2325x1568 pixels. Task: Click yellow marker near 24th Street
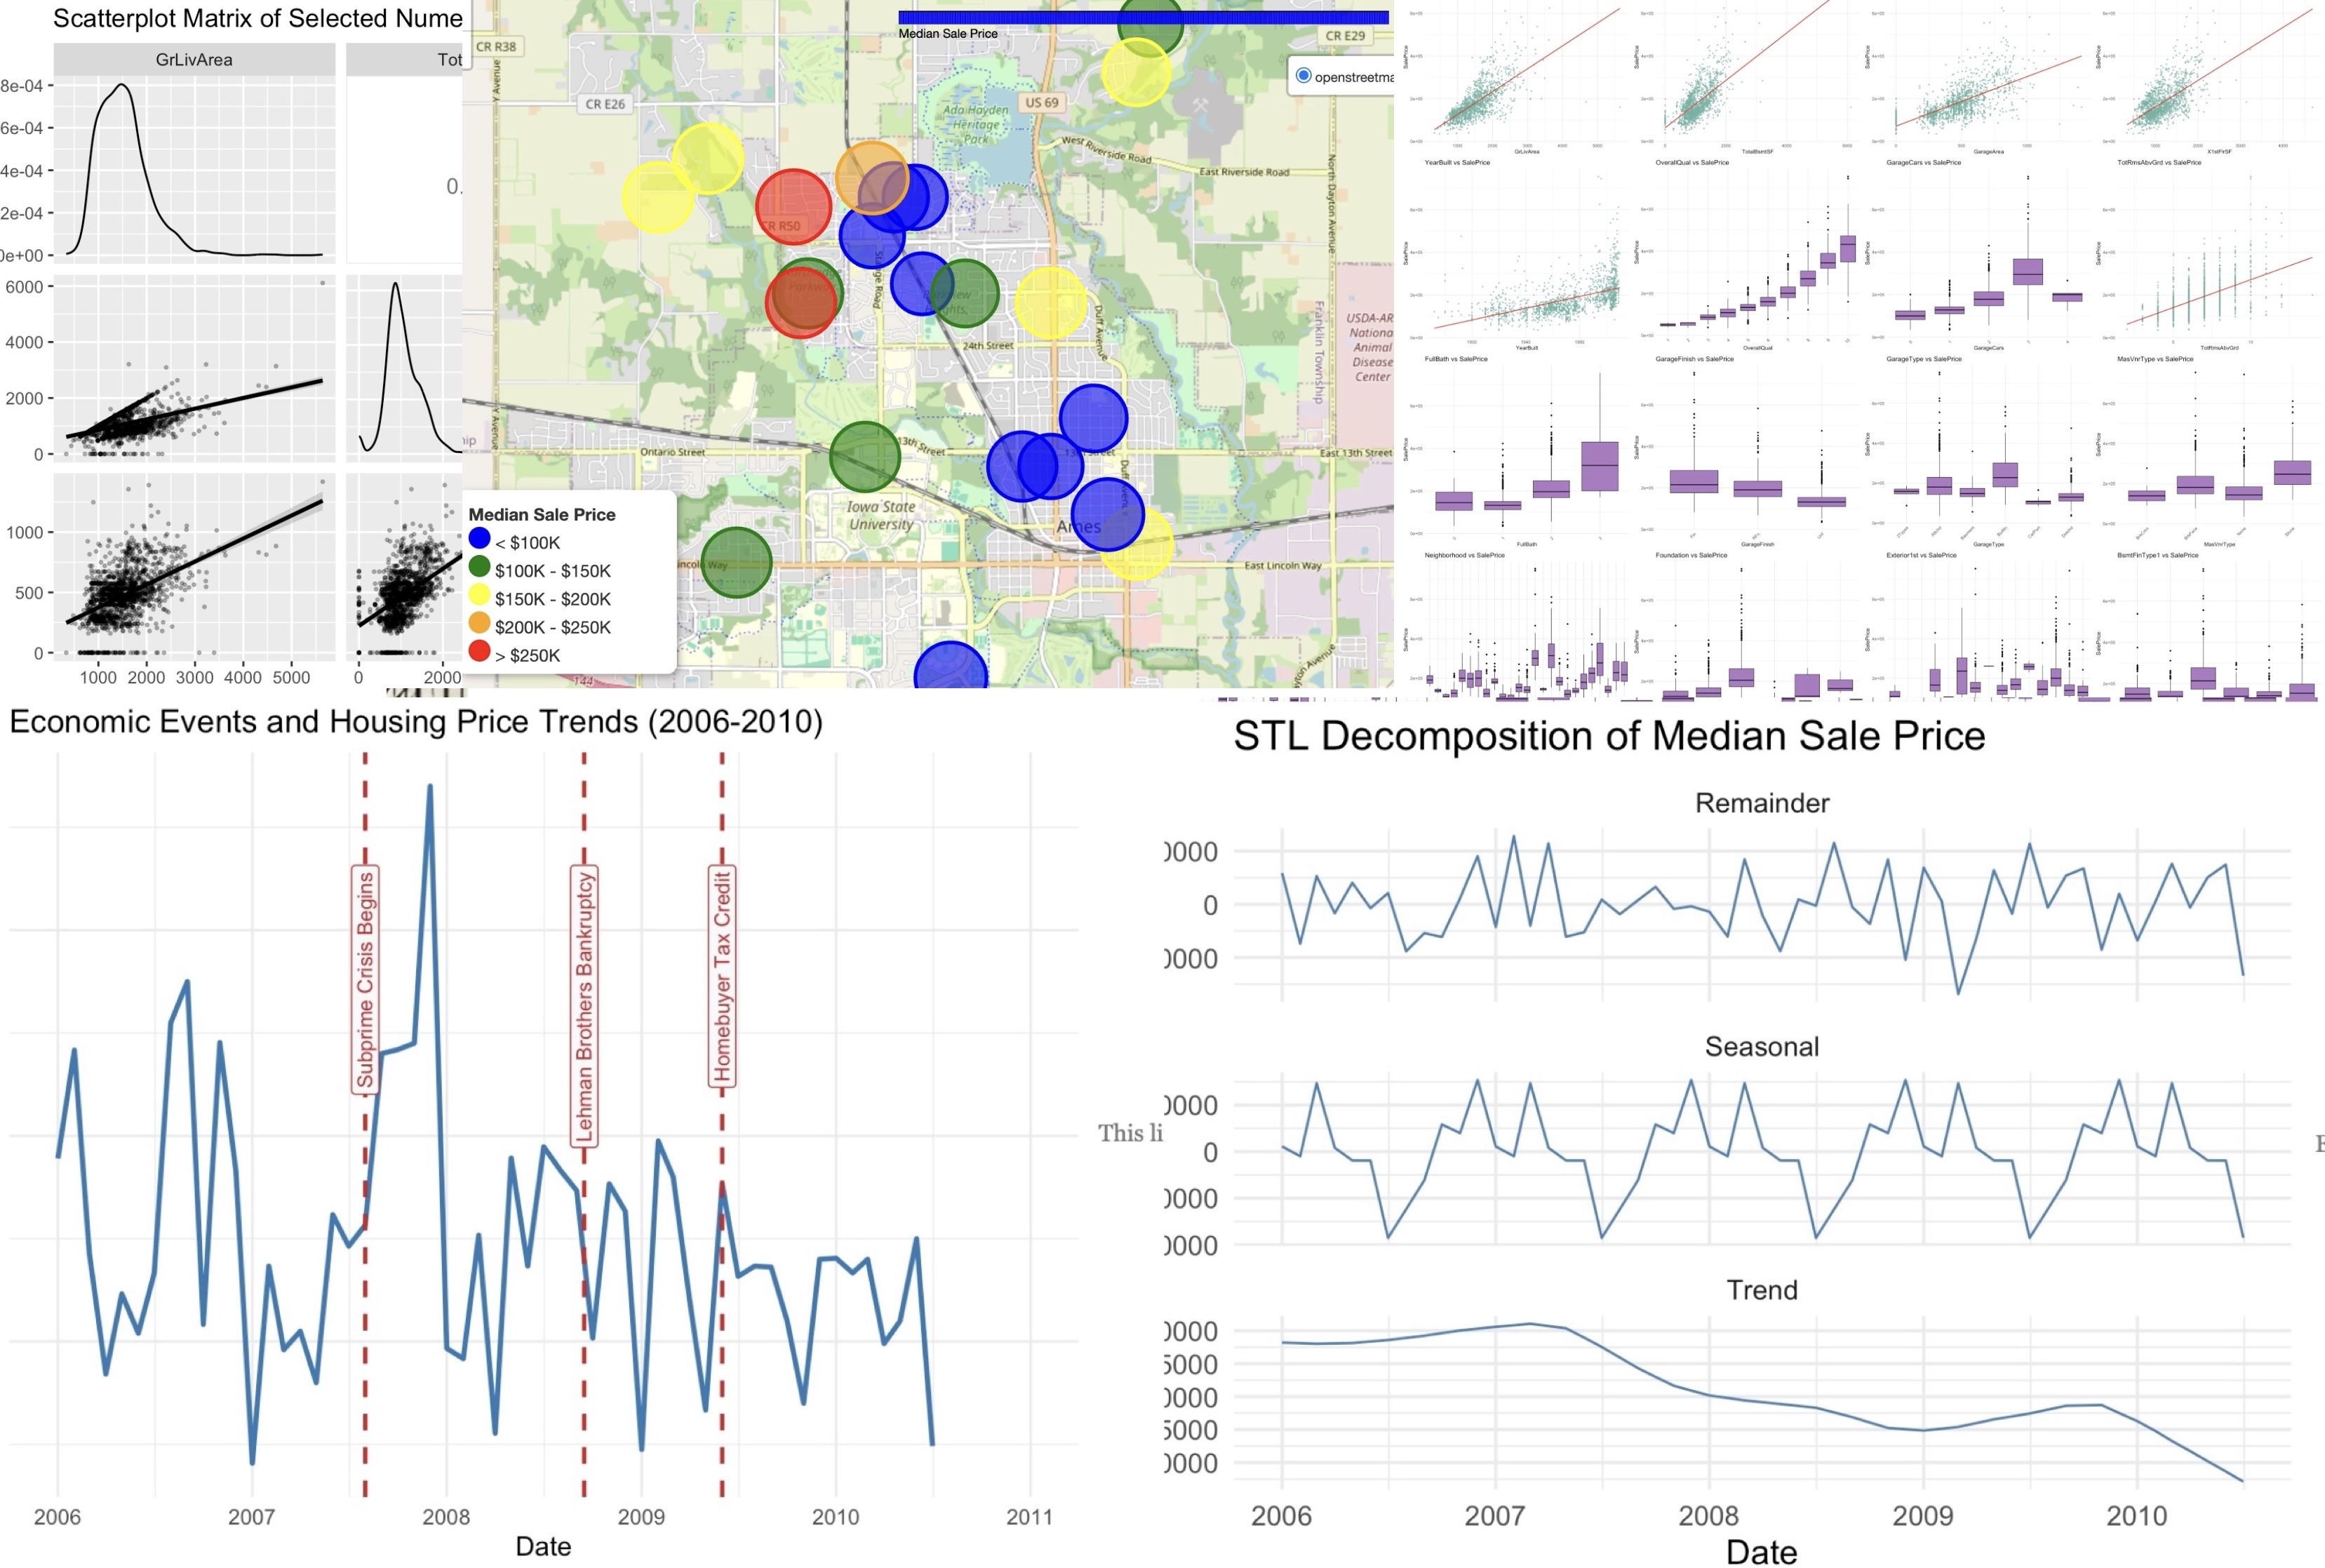click(1050, 303)
